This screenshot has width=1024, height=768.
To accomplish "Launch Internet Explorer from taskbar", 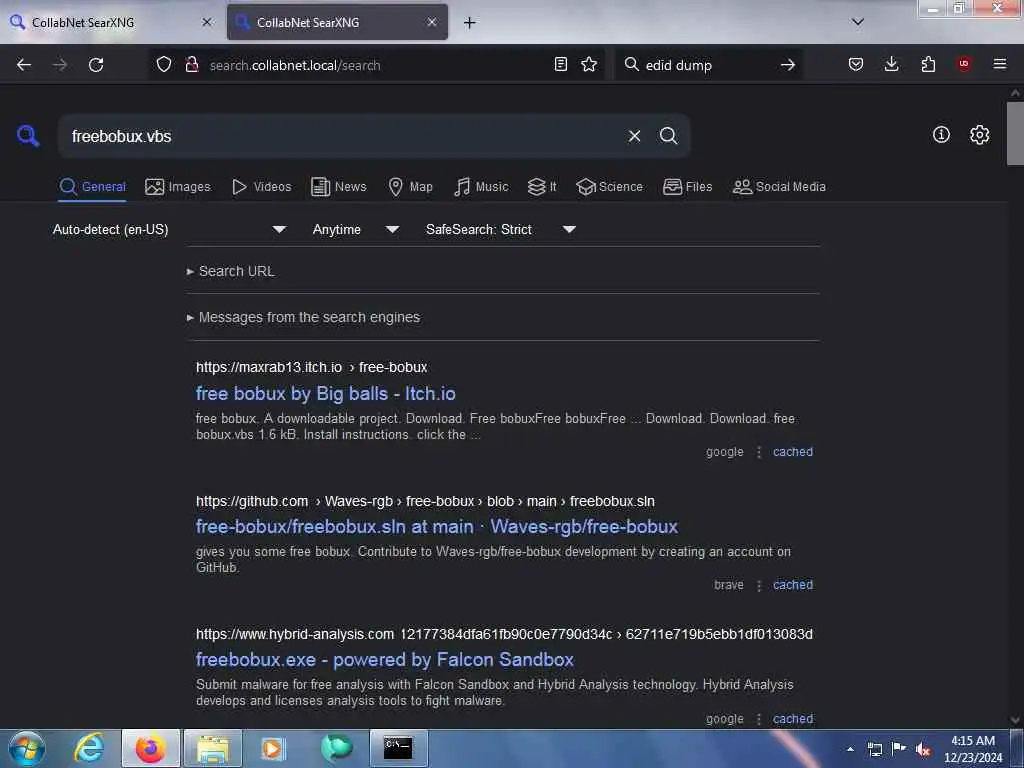I will (89, 748).
